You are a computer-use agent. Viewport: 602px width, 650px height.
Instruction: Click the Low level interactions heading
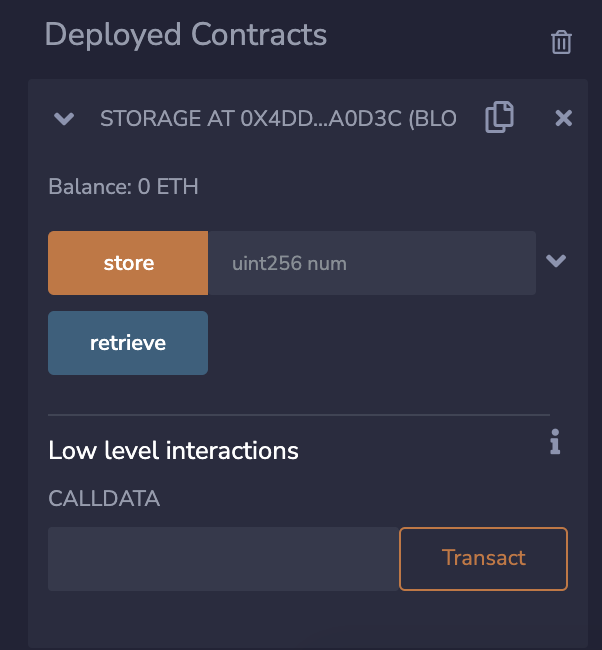(x=174, y=450)
